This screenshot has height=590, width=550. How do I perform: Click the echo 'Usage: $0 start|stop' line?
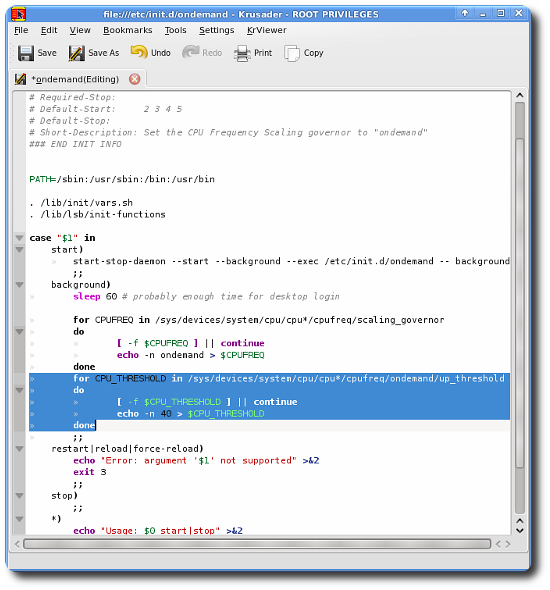click(x=158, y=531)
